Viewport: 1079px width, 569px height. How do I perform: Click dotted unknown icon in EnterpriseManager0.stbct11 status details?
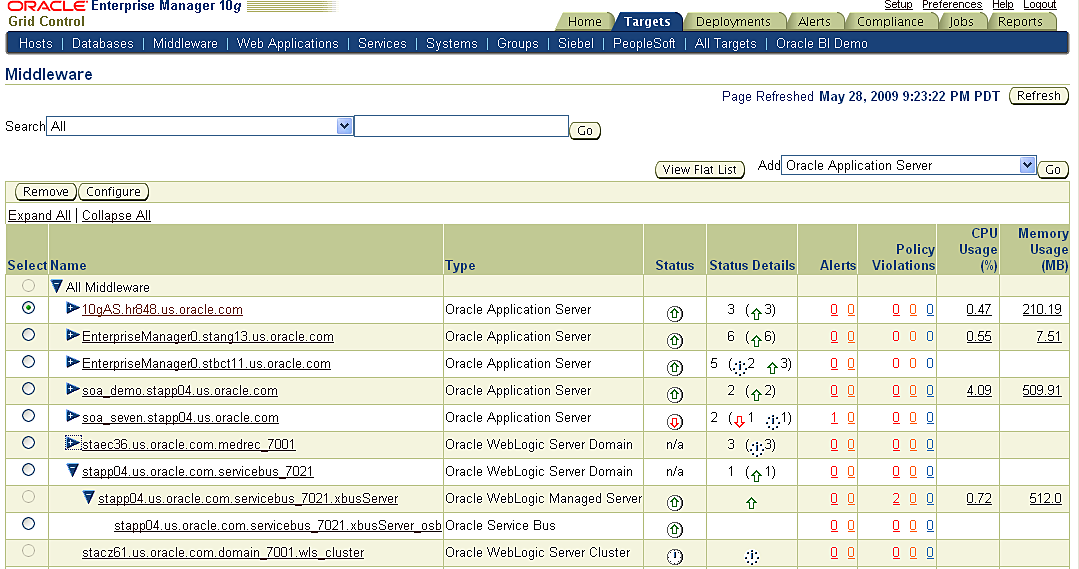pos(740,367)
